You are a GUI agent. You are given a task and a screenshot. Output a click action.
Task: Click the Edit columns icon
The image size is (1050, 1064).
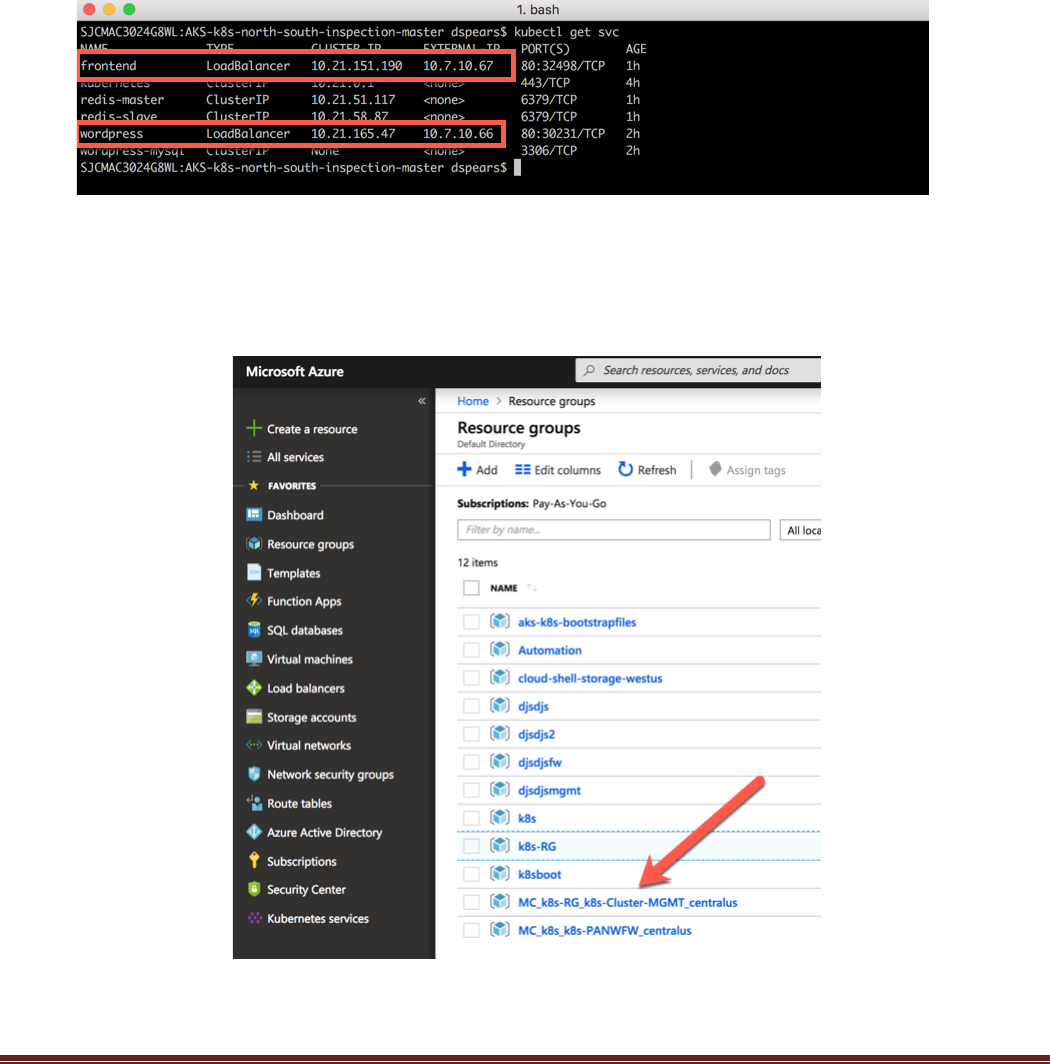click(x=523, y=470)
